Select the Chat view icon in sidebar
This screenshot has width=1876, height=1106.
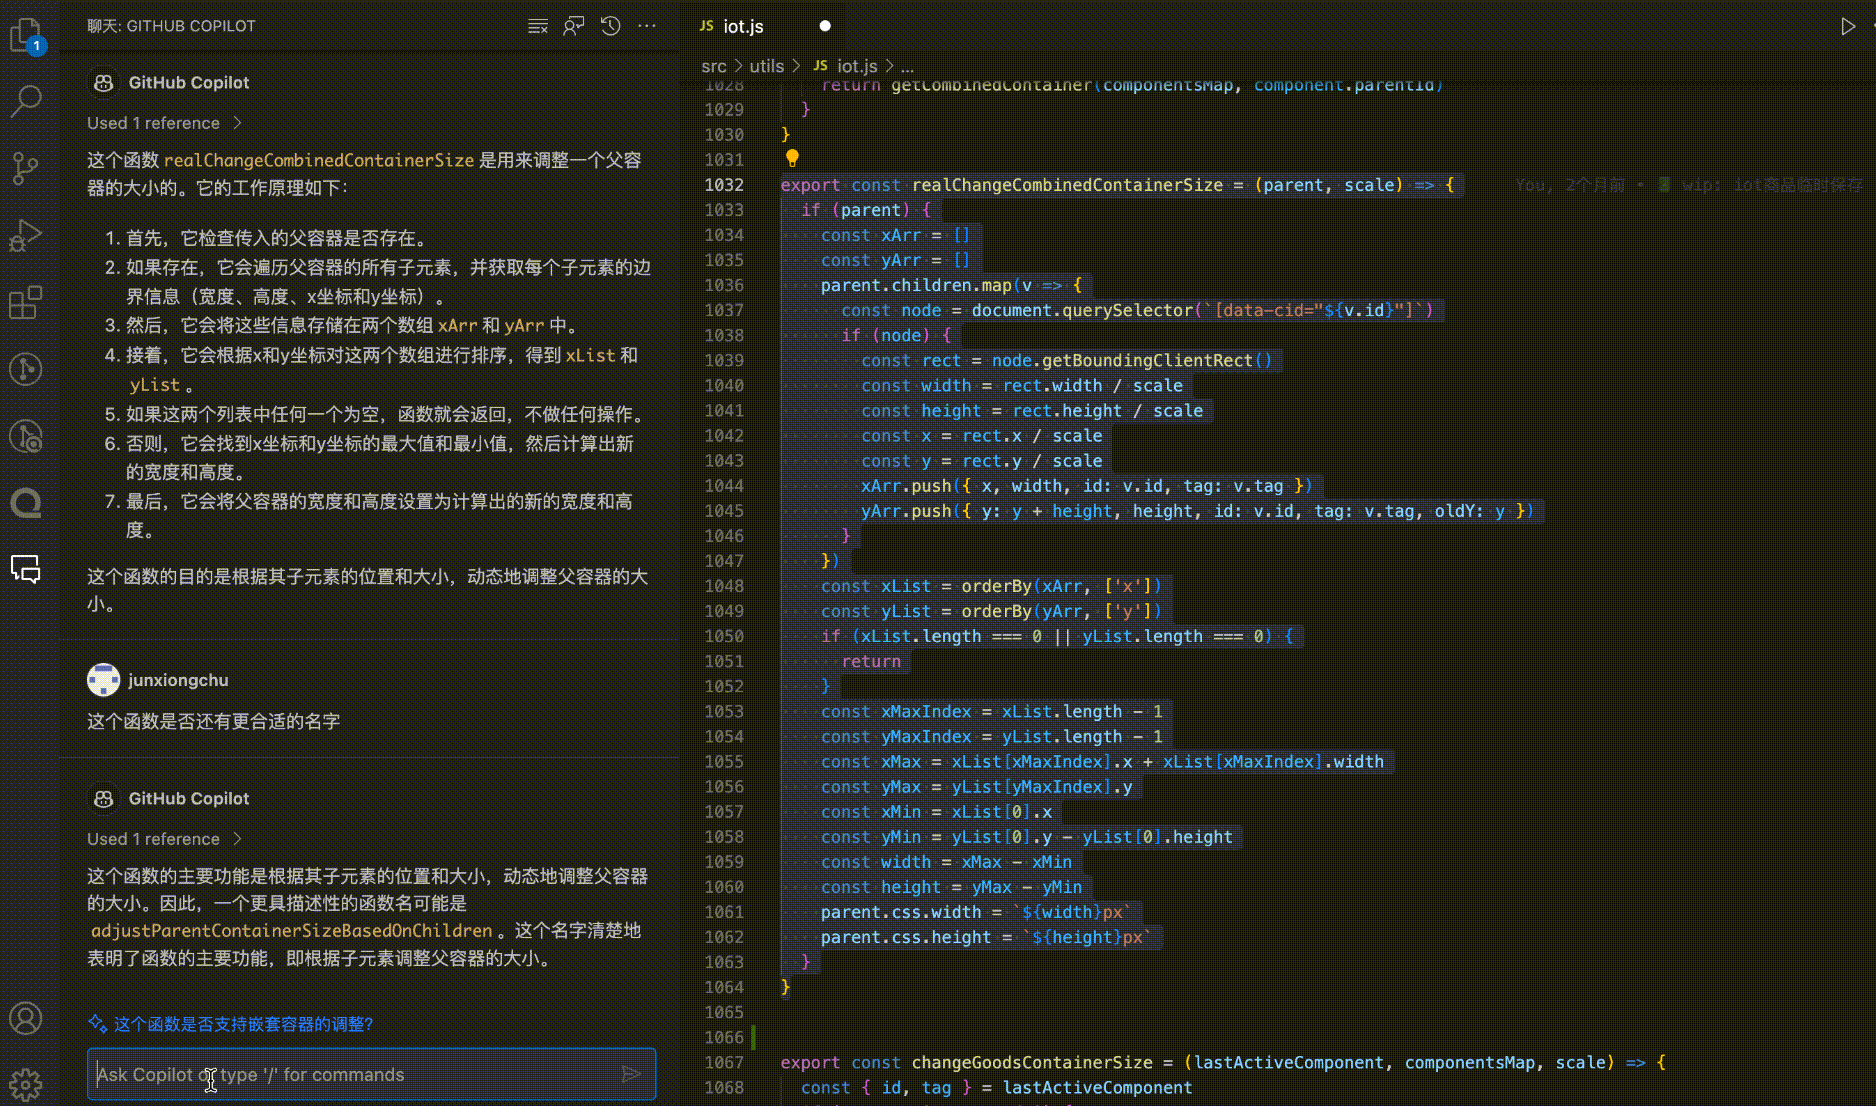[26, 569]
